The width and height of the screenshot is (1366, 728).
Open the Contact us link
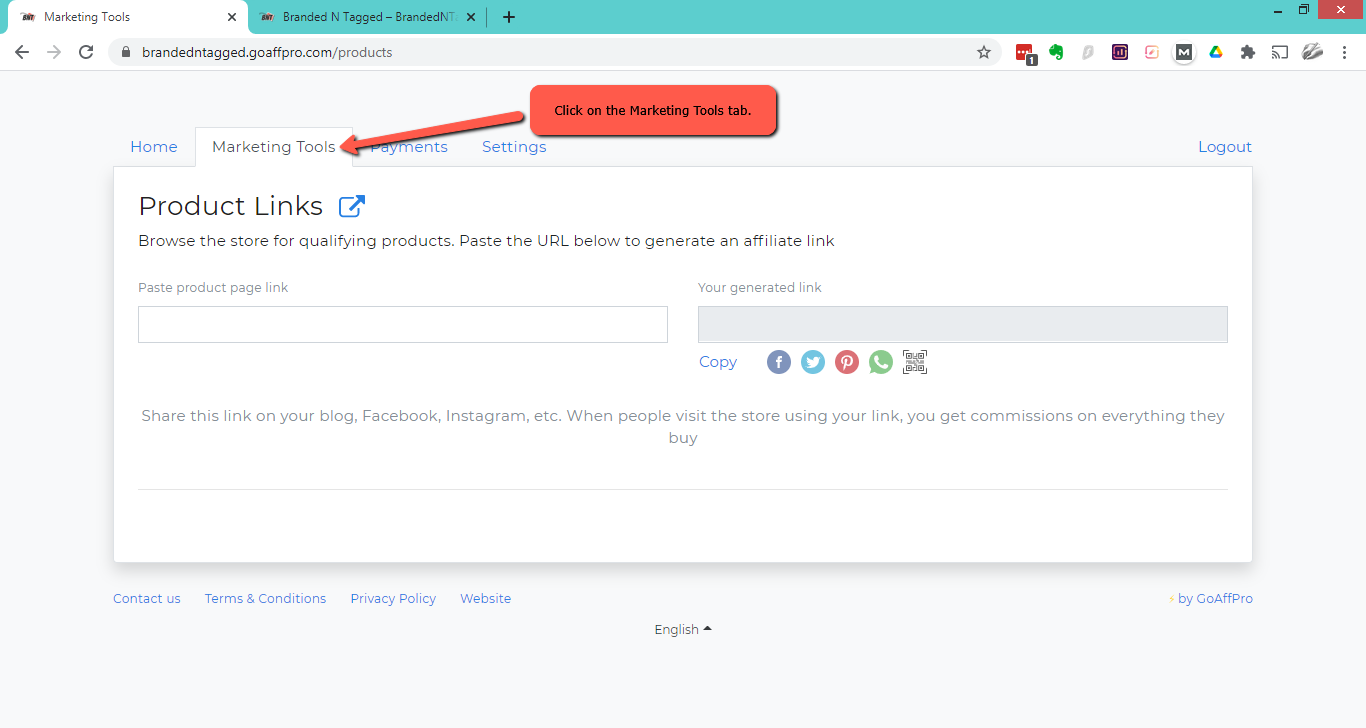click(x=147, y=599)
